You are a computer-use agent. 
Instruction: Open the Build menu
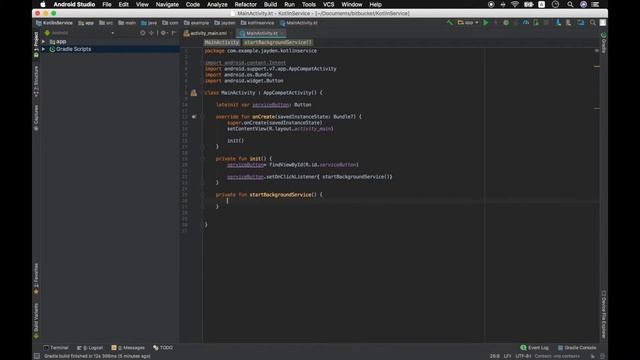tap(270, 4)
